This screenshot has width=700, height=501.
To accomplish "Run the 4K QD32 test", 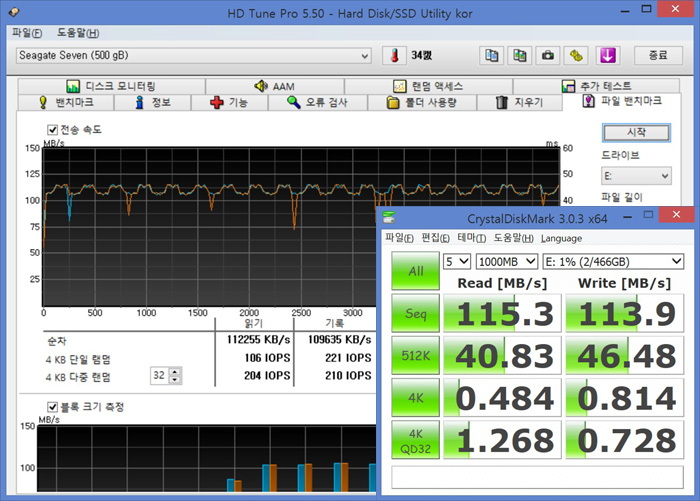I will pyautogui.click(x=416, y=440).
